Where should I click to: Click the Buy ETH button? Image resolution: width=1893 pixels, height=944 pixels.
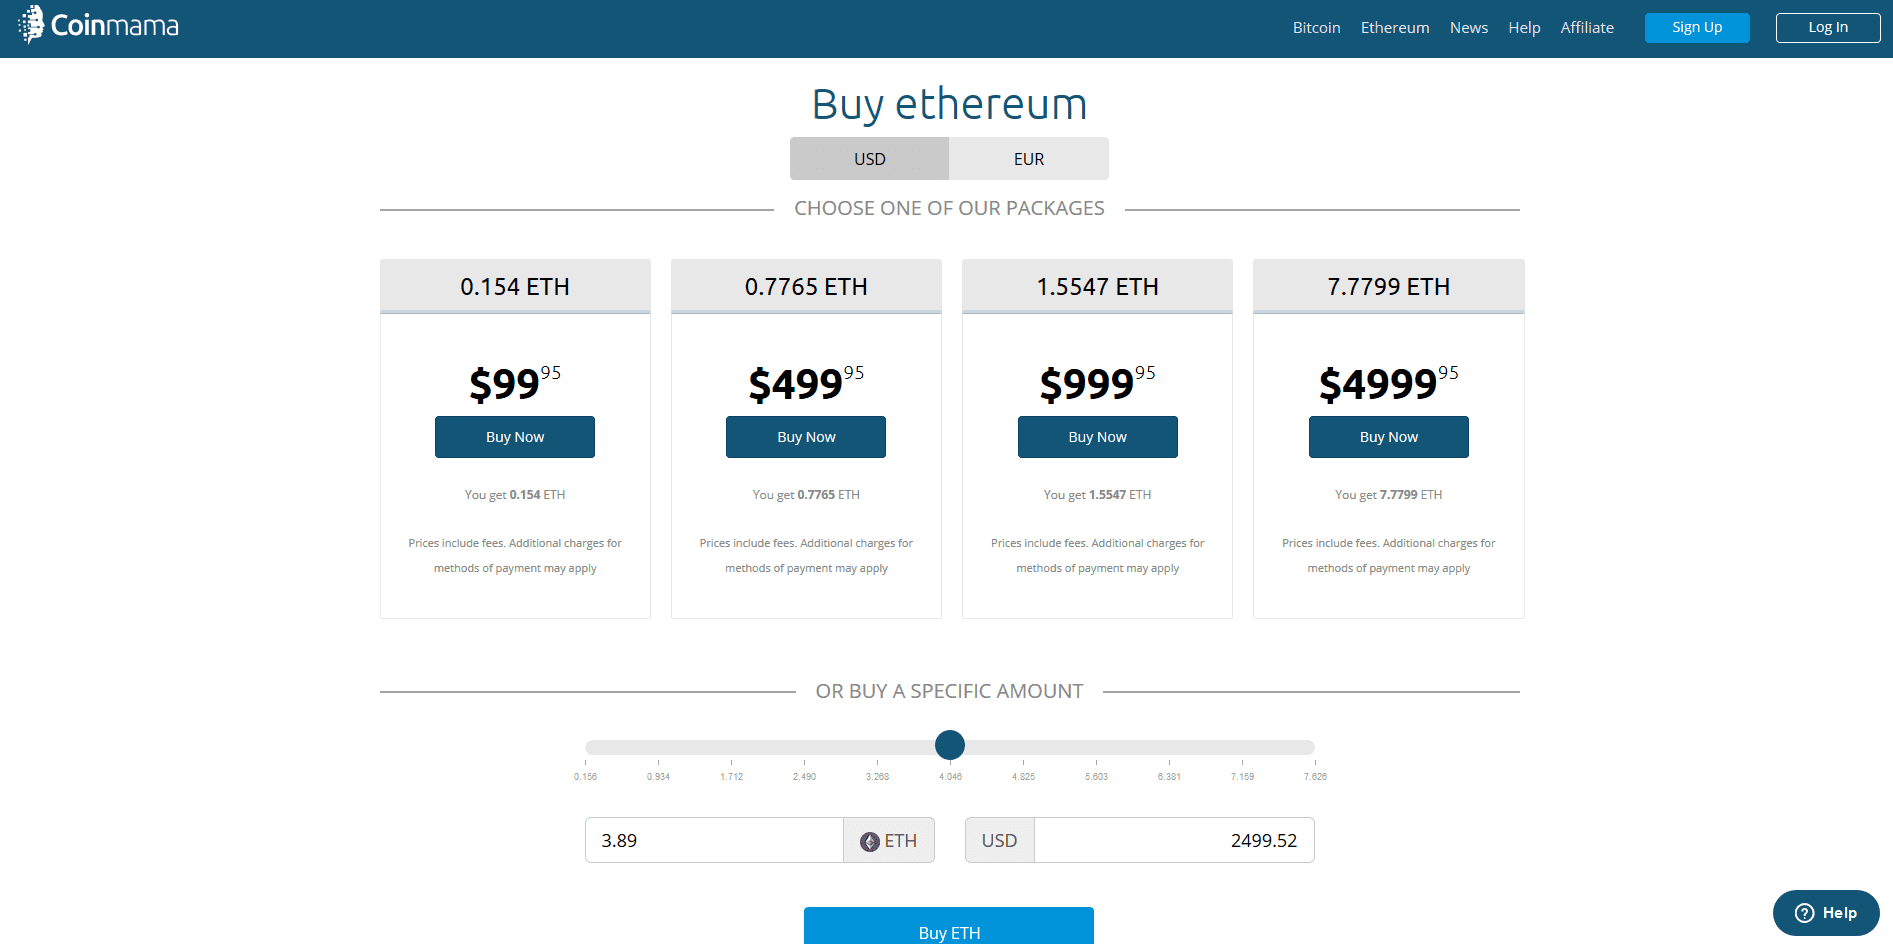pyautogui.click(x=949, y=927)
